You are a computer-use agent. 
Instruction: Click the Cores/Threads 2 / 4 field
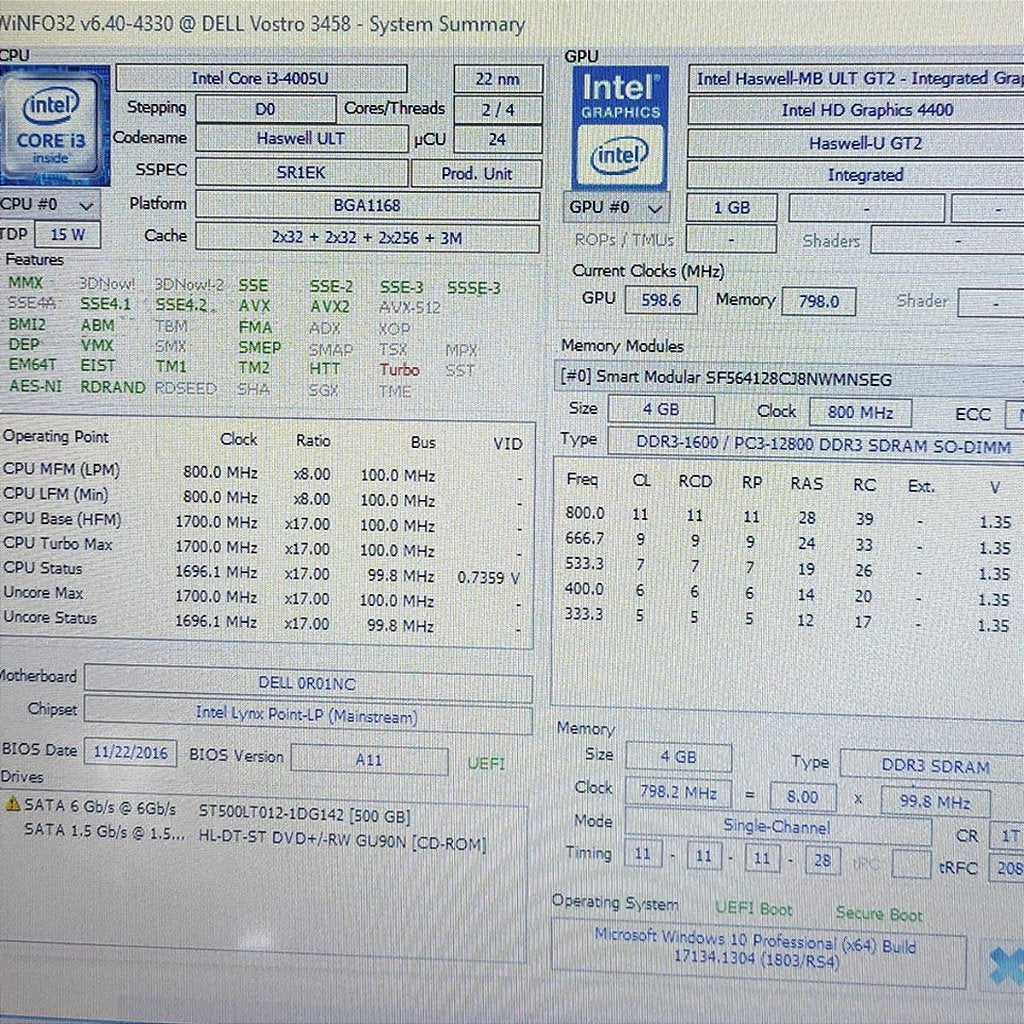coord(498,110)
